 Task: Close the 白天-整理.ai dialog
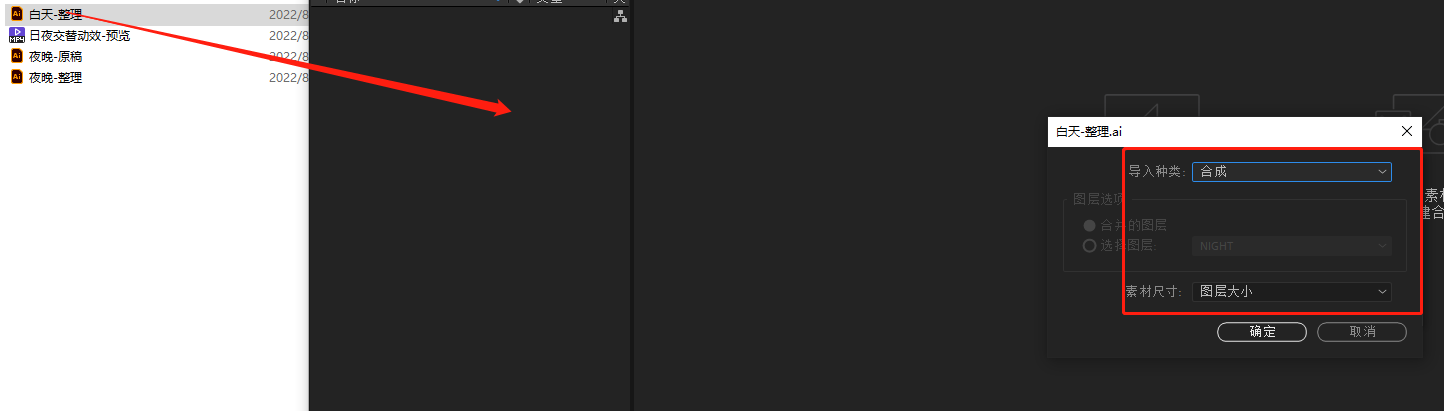[x=1406, y=131]
